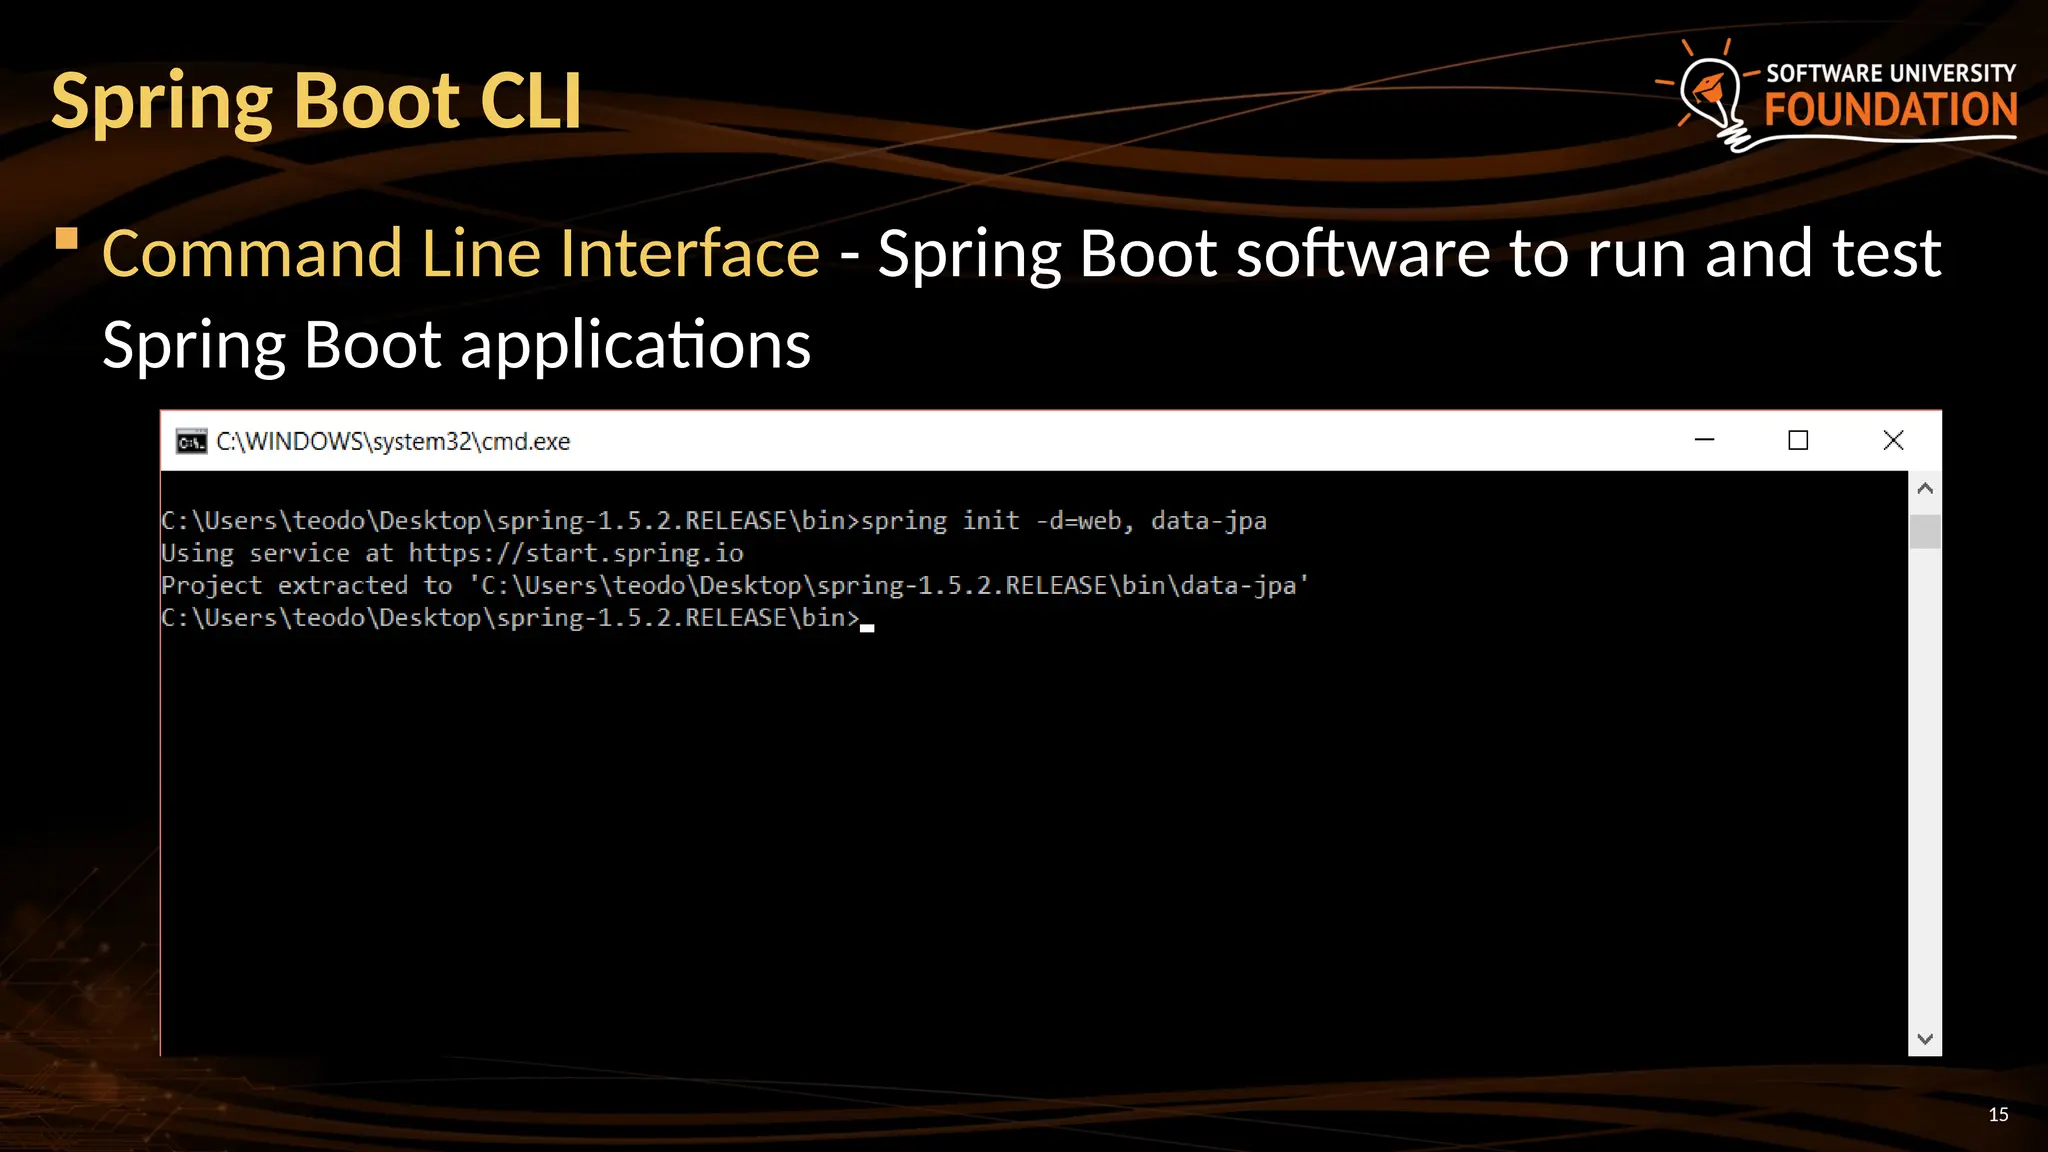Minimize the cmd.exe window

pyautogui.click(x=1705, y=440)
